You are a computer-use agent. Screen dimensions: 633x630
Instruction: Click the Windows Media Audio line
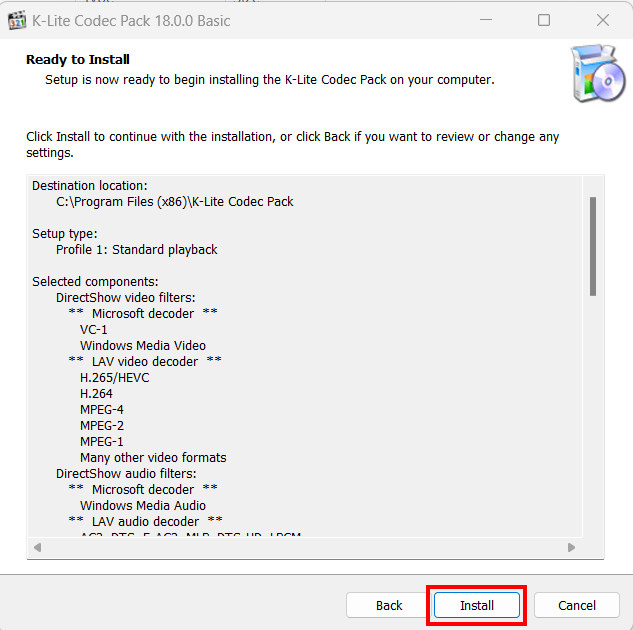click(143, 505)
